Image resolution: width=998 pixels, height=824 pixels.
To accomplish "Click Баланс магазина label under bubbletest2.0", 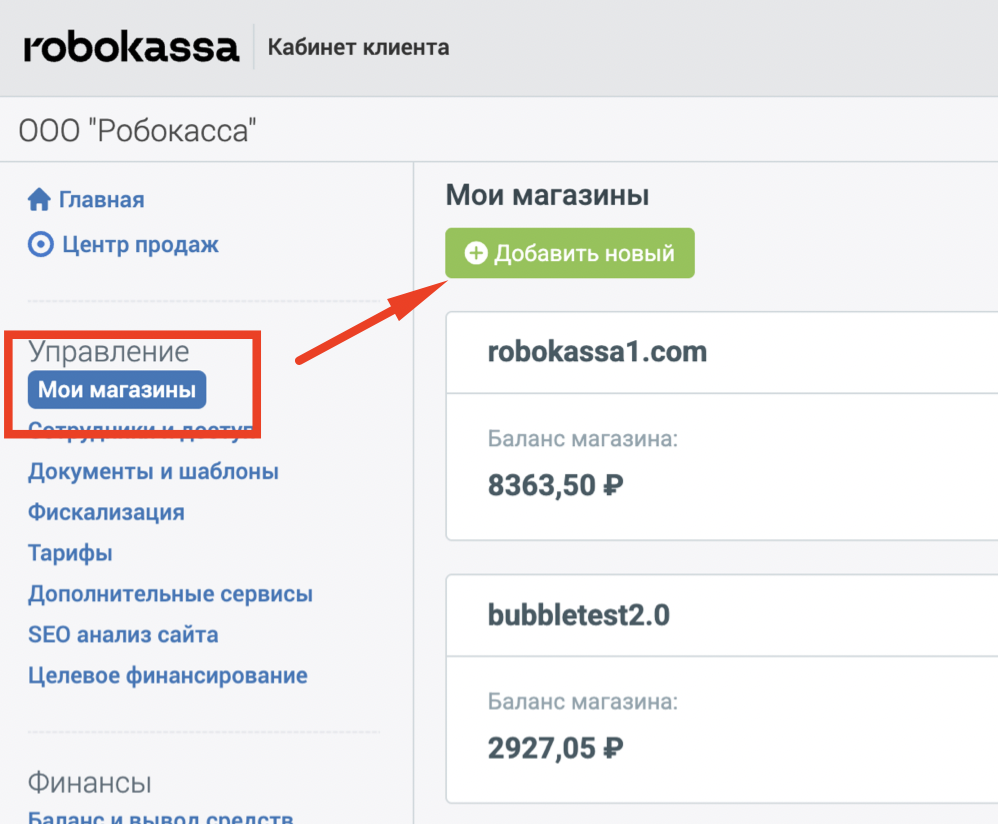I will [x=583, y=701].
